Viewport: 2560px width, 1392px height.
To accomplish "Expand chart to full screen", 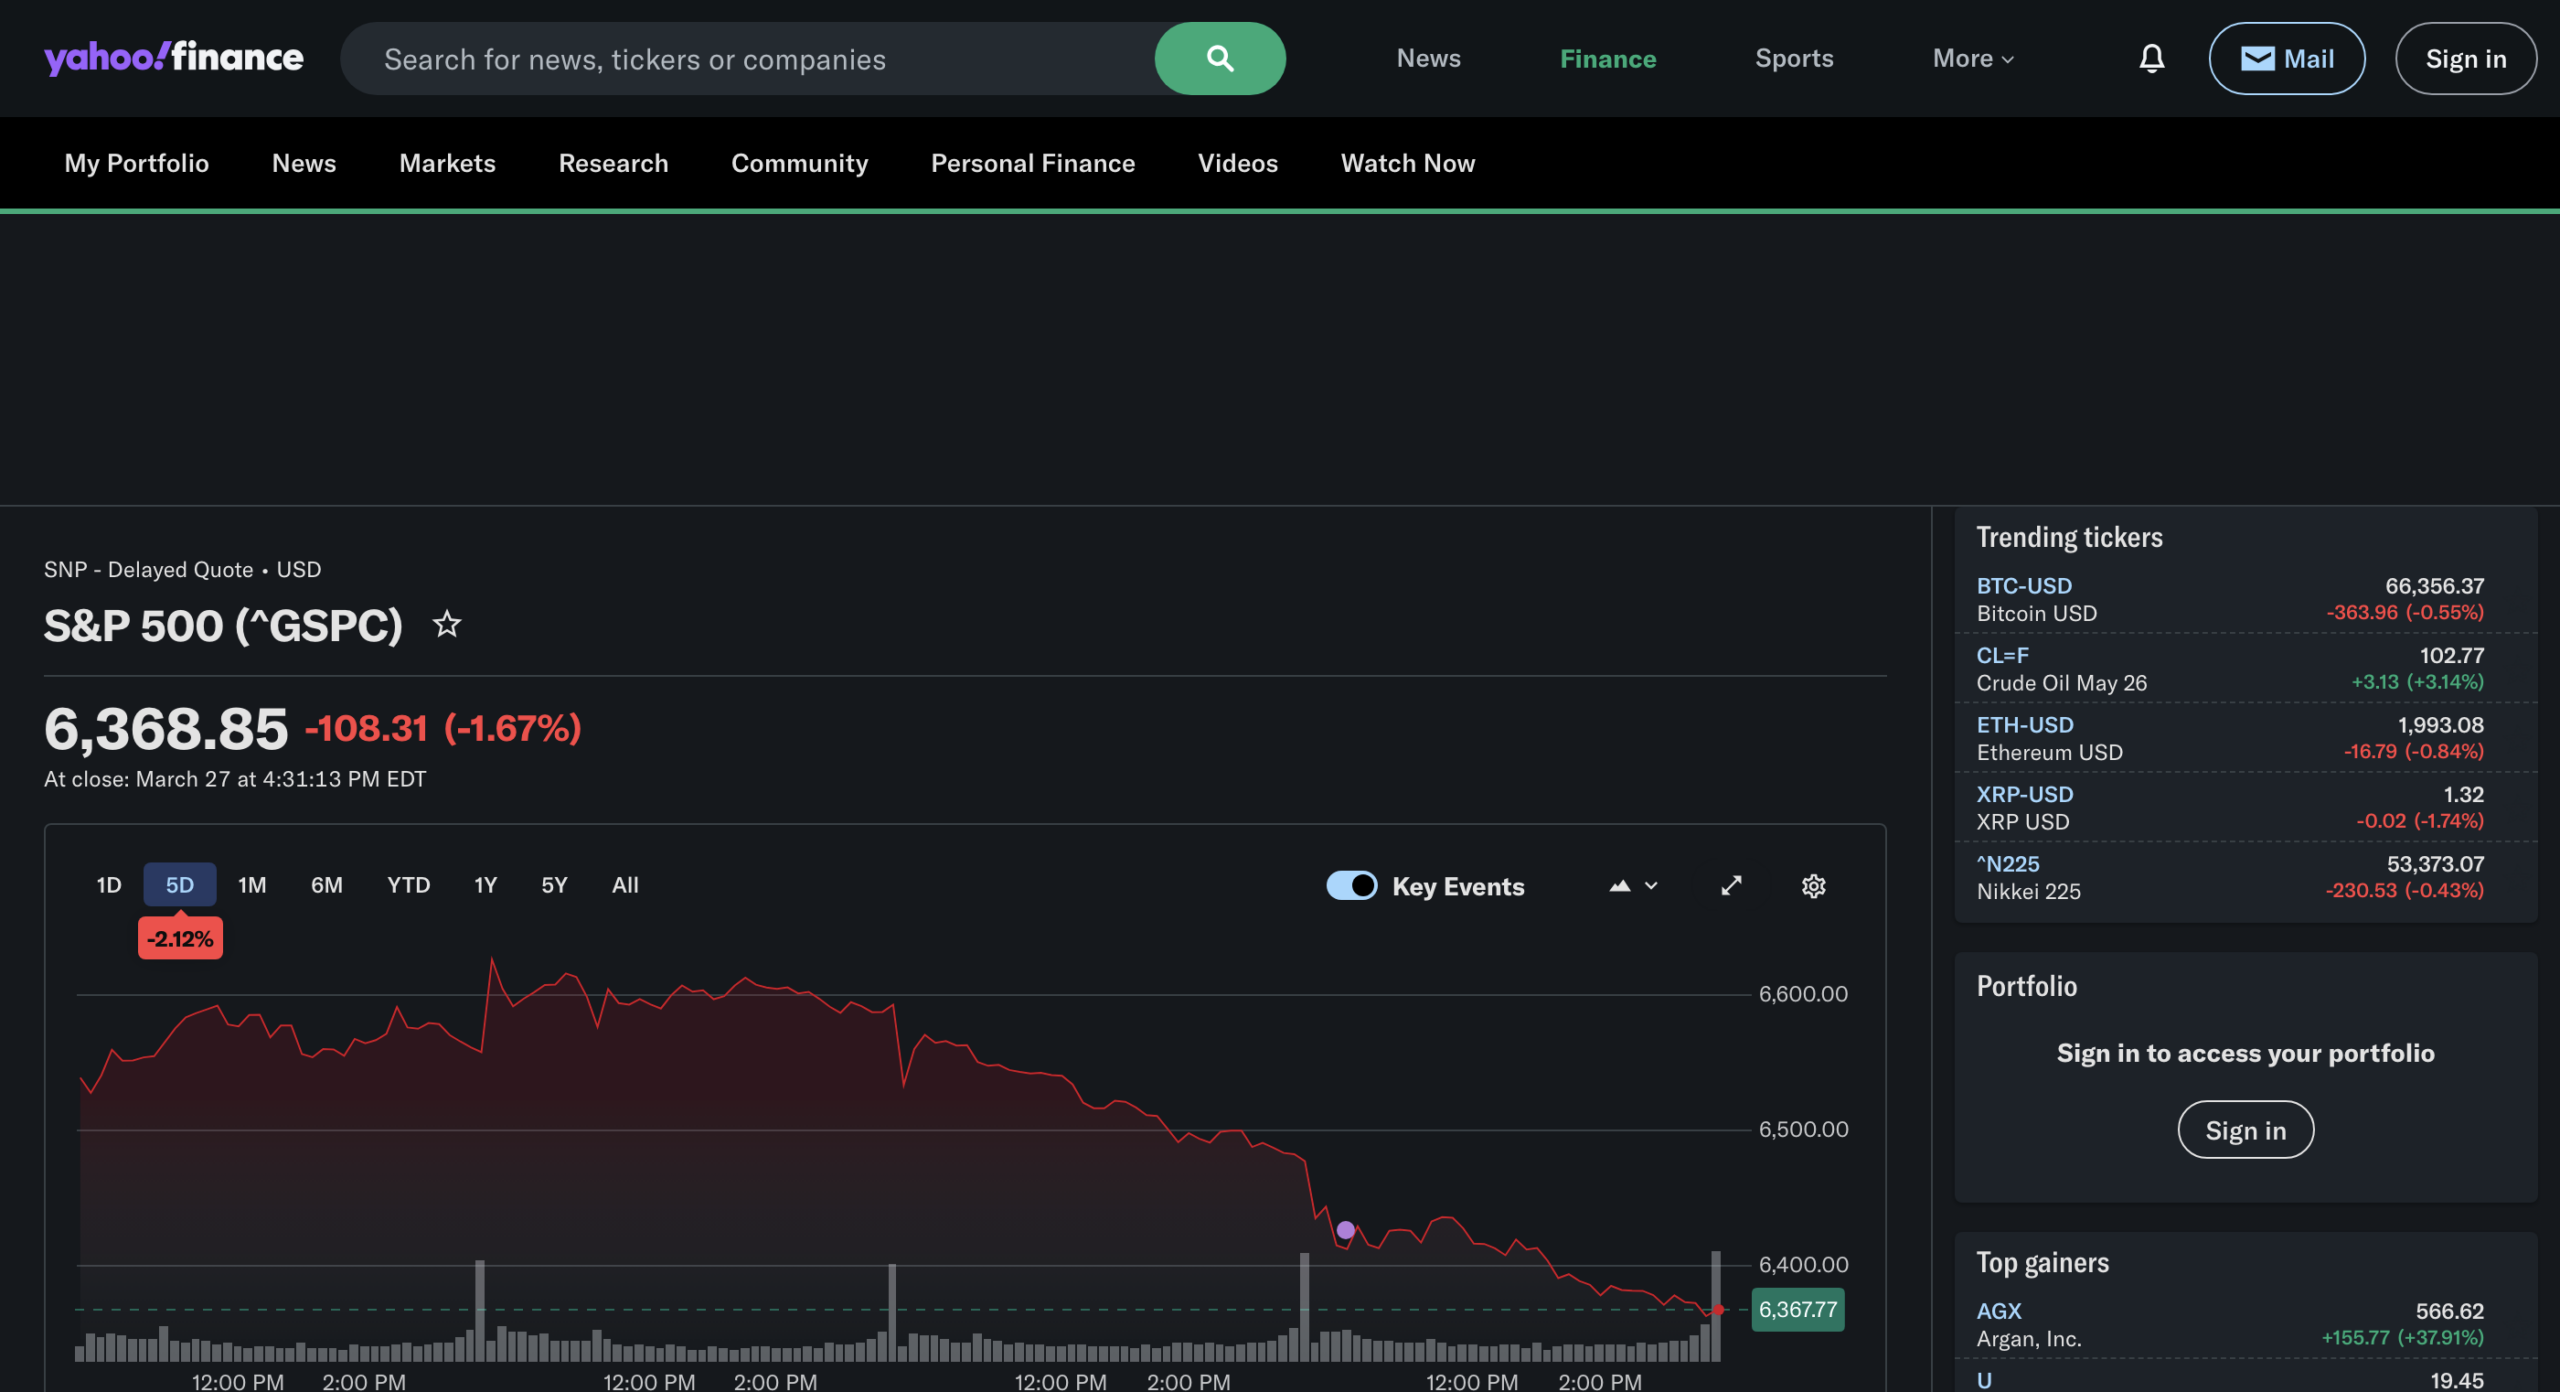I will 1731,886.
